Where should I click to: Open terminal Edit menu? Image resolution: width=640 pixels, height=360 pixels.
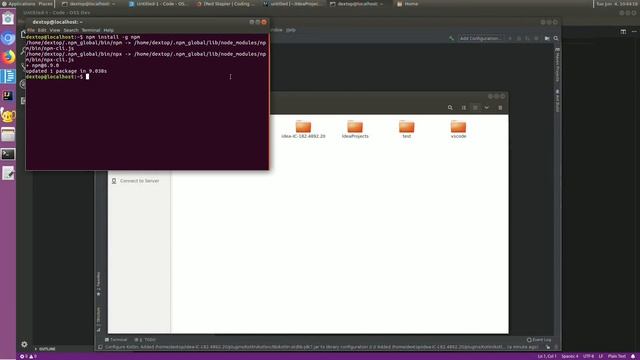[x=42, y=30]
